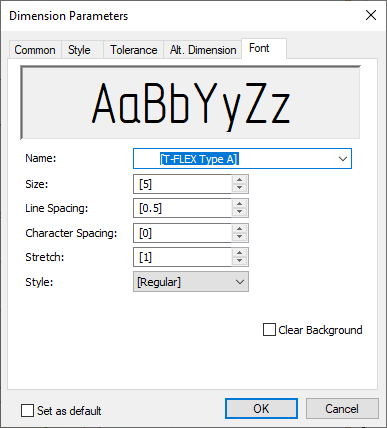The height and width of the screenshot is (428, 387).
Task: Close the Dimension Parameters dialog
Action: [x=371, y=15]
